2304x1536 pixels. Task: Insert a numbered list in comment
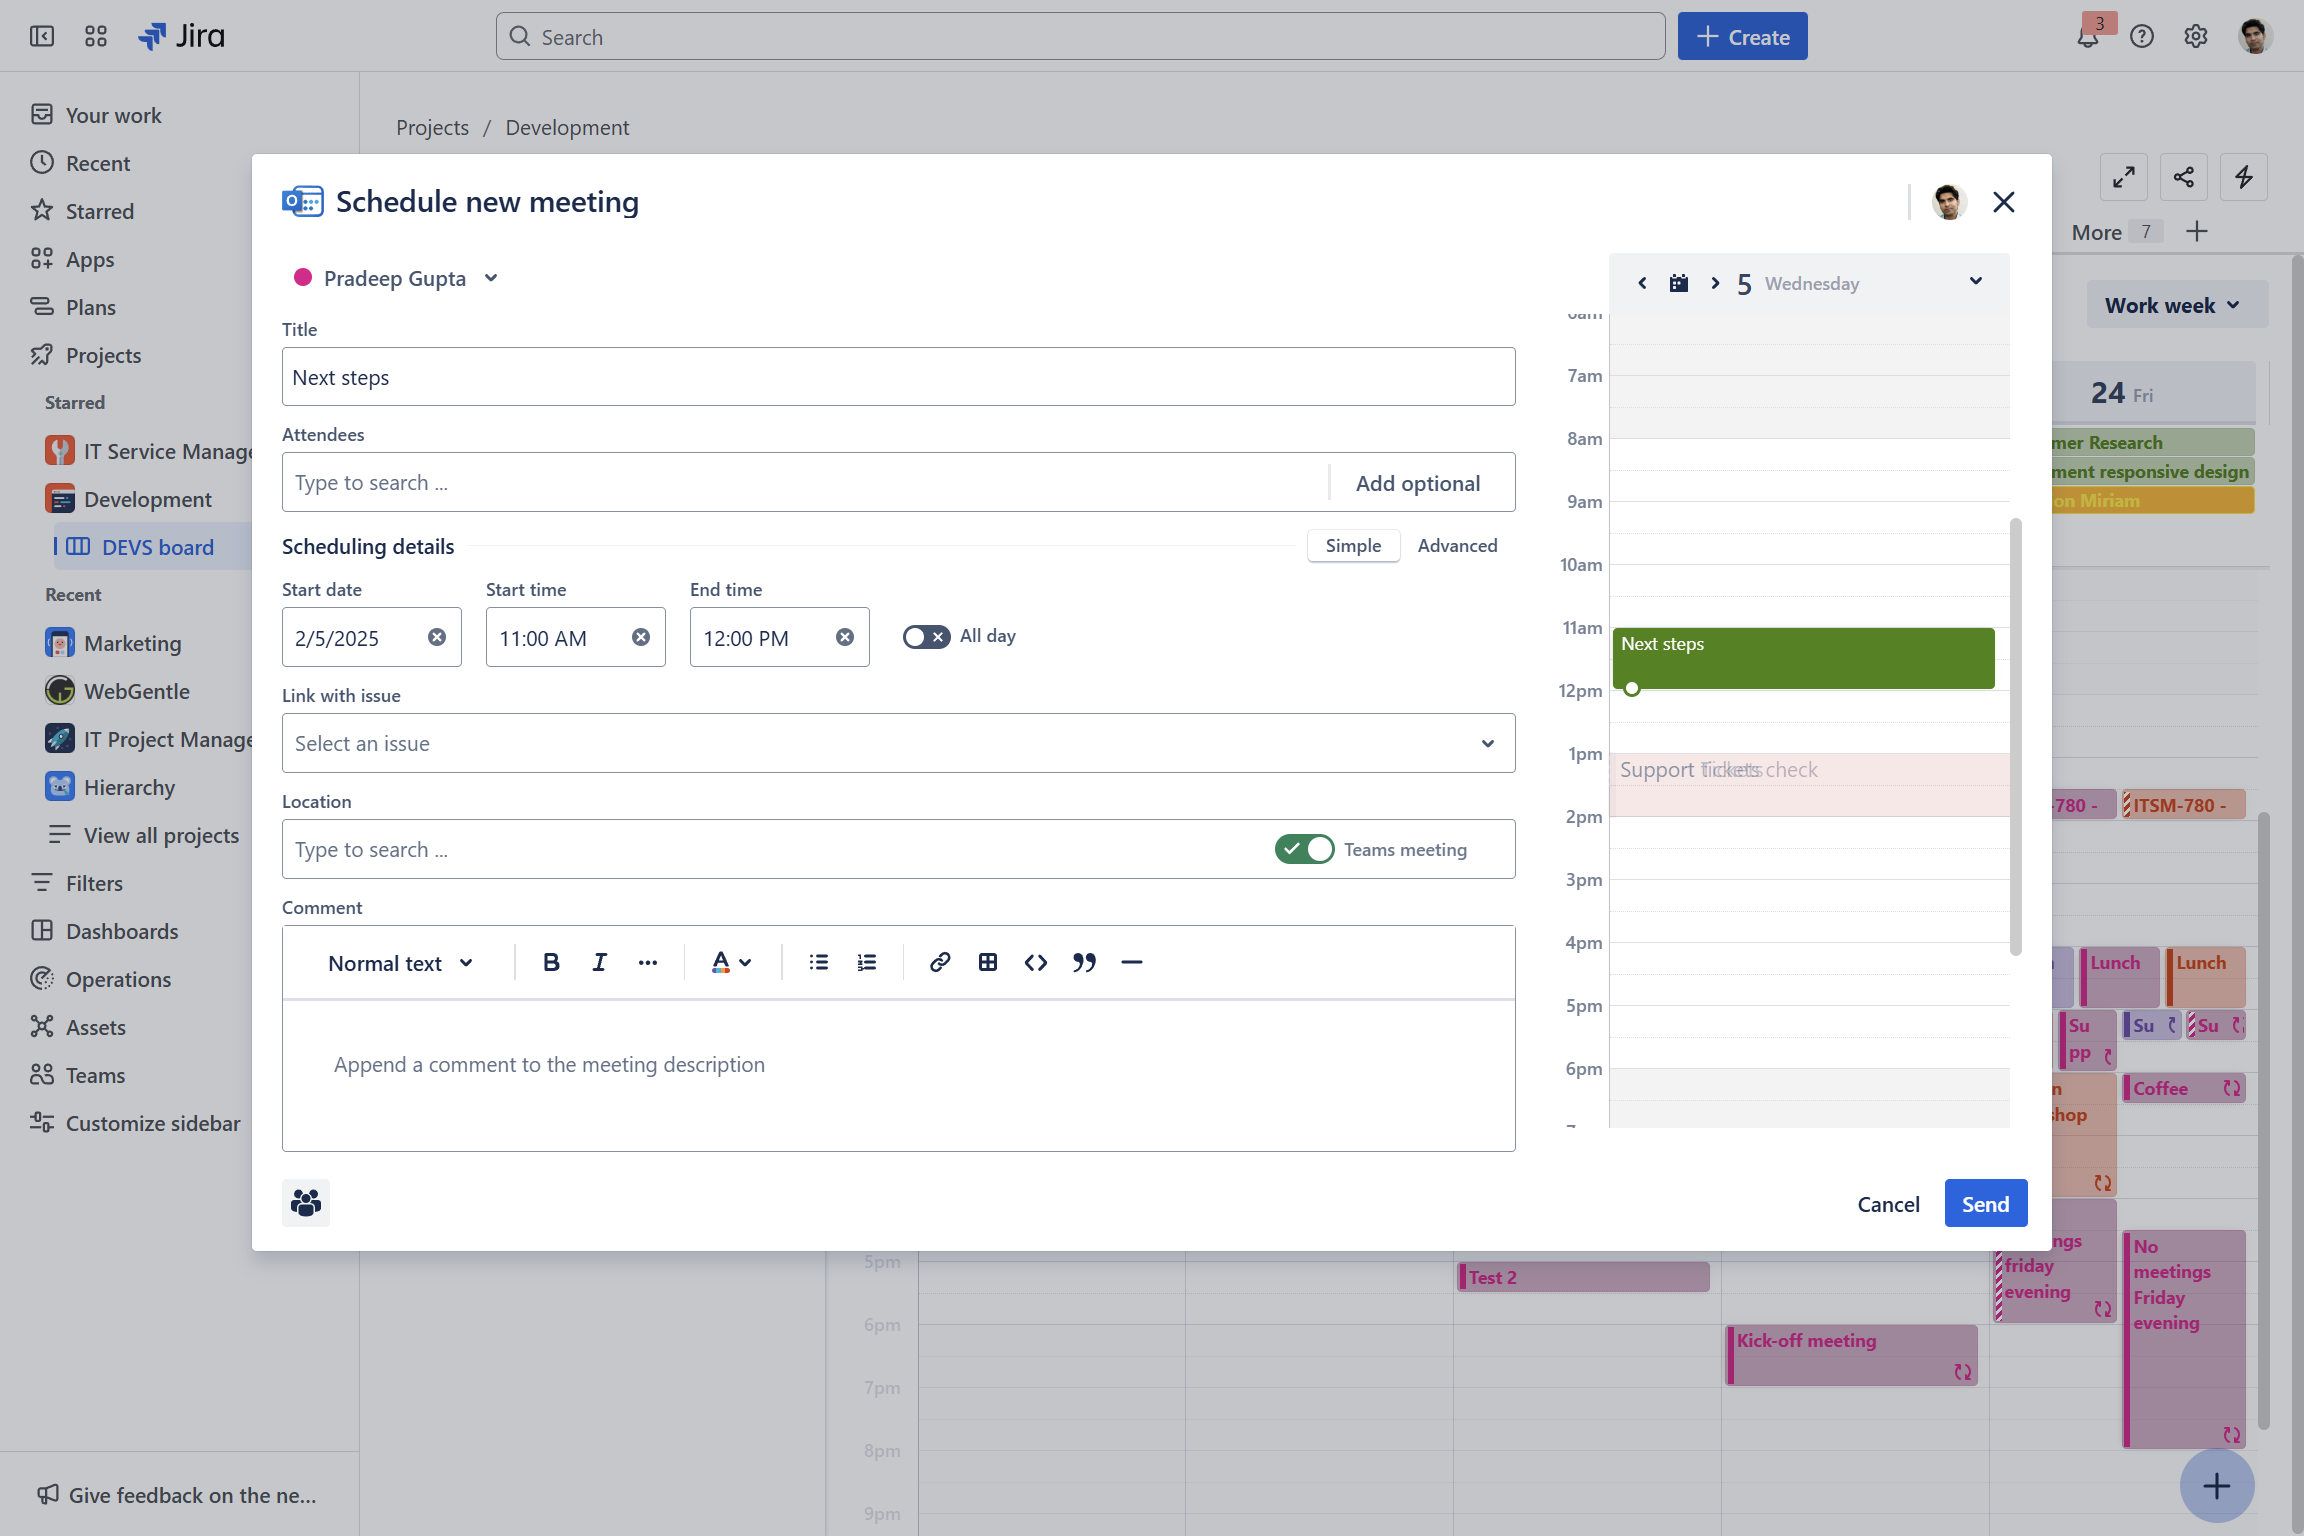(866, 962)
